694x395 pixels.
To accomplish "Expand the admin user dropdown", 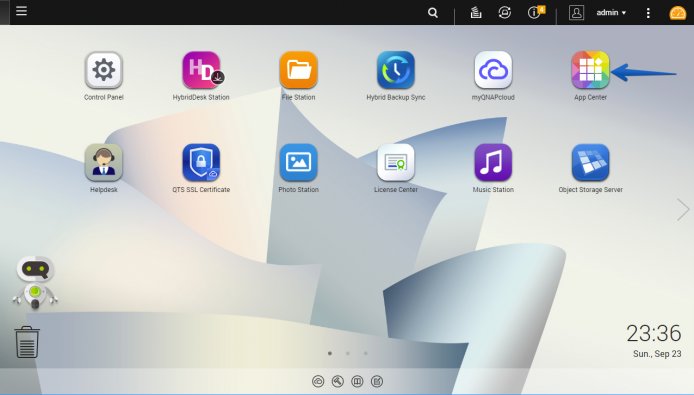I will (611, 12).
